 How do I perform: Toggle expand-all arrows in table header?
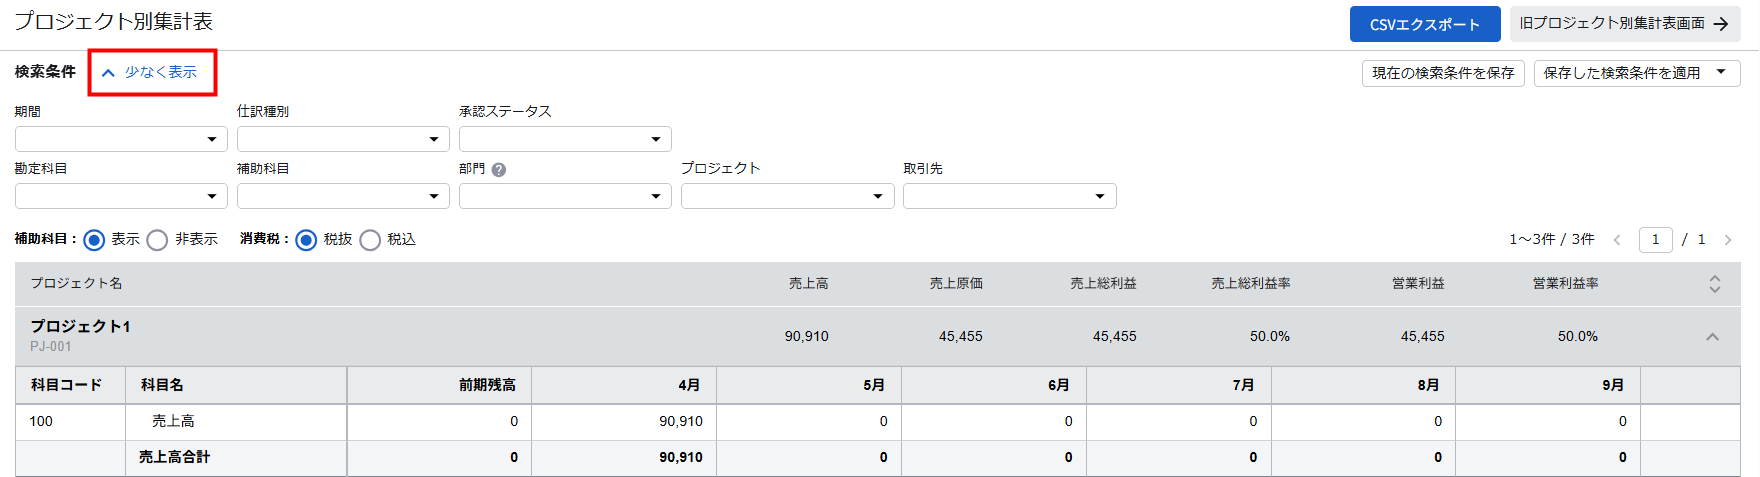click(x=1714, y=284)
